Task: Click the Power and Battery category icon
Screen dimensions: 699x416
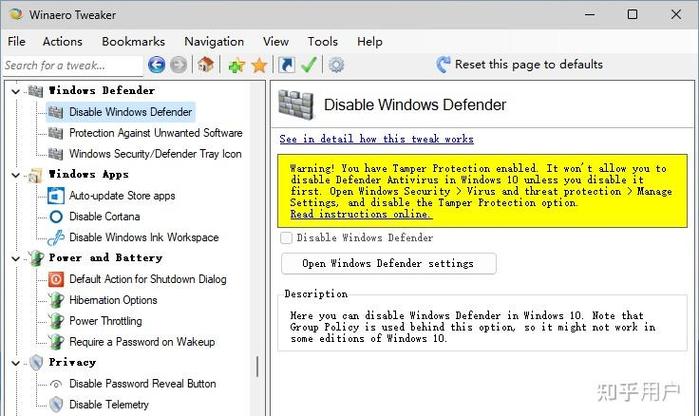Action: click(x=36, y=258)
